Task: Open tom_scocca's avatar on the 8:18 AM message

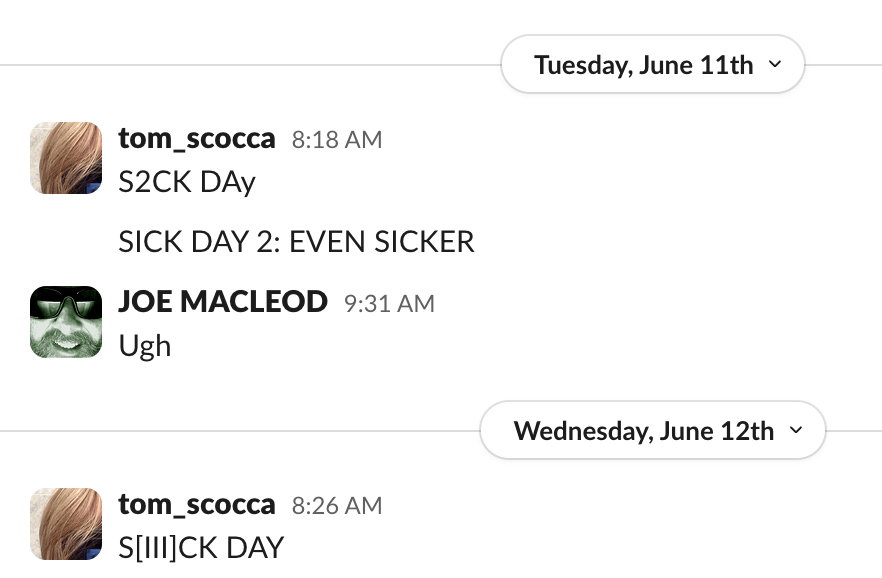Action: (66, 158)
